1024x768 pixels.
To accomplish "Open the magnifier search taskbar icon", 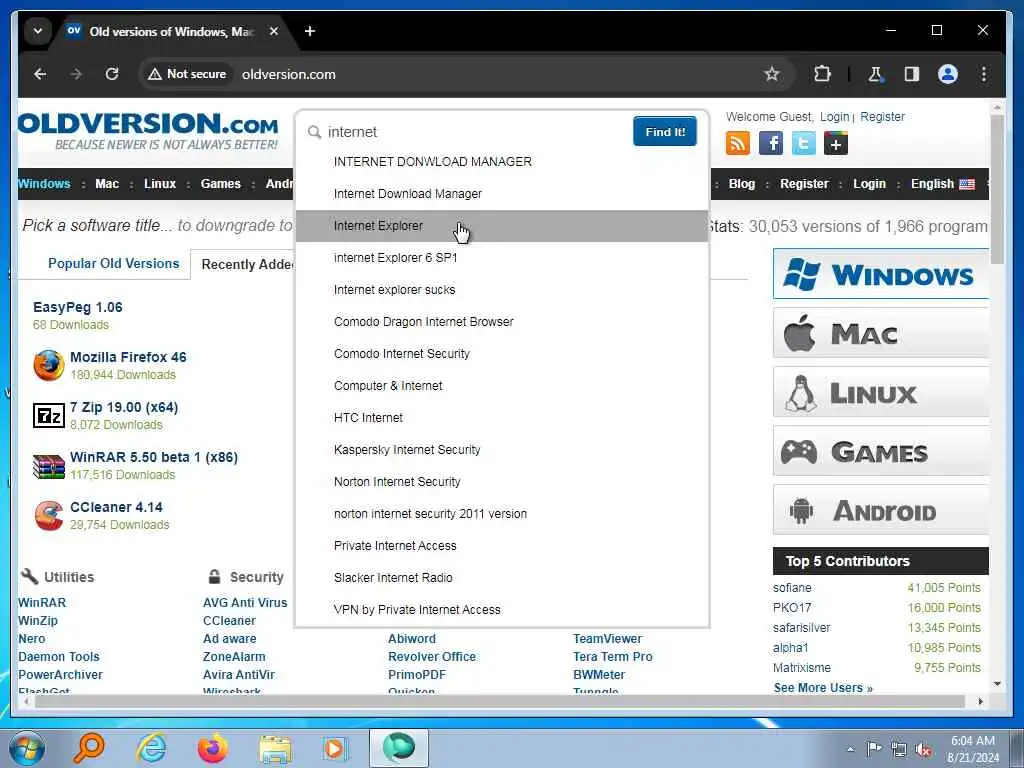I will [x=88, y=748].
